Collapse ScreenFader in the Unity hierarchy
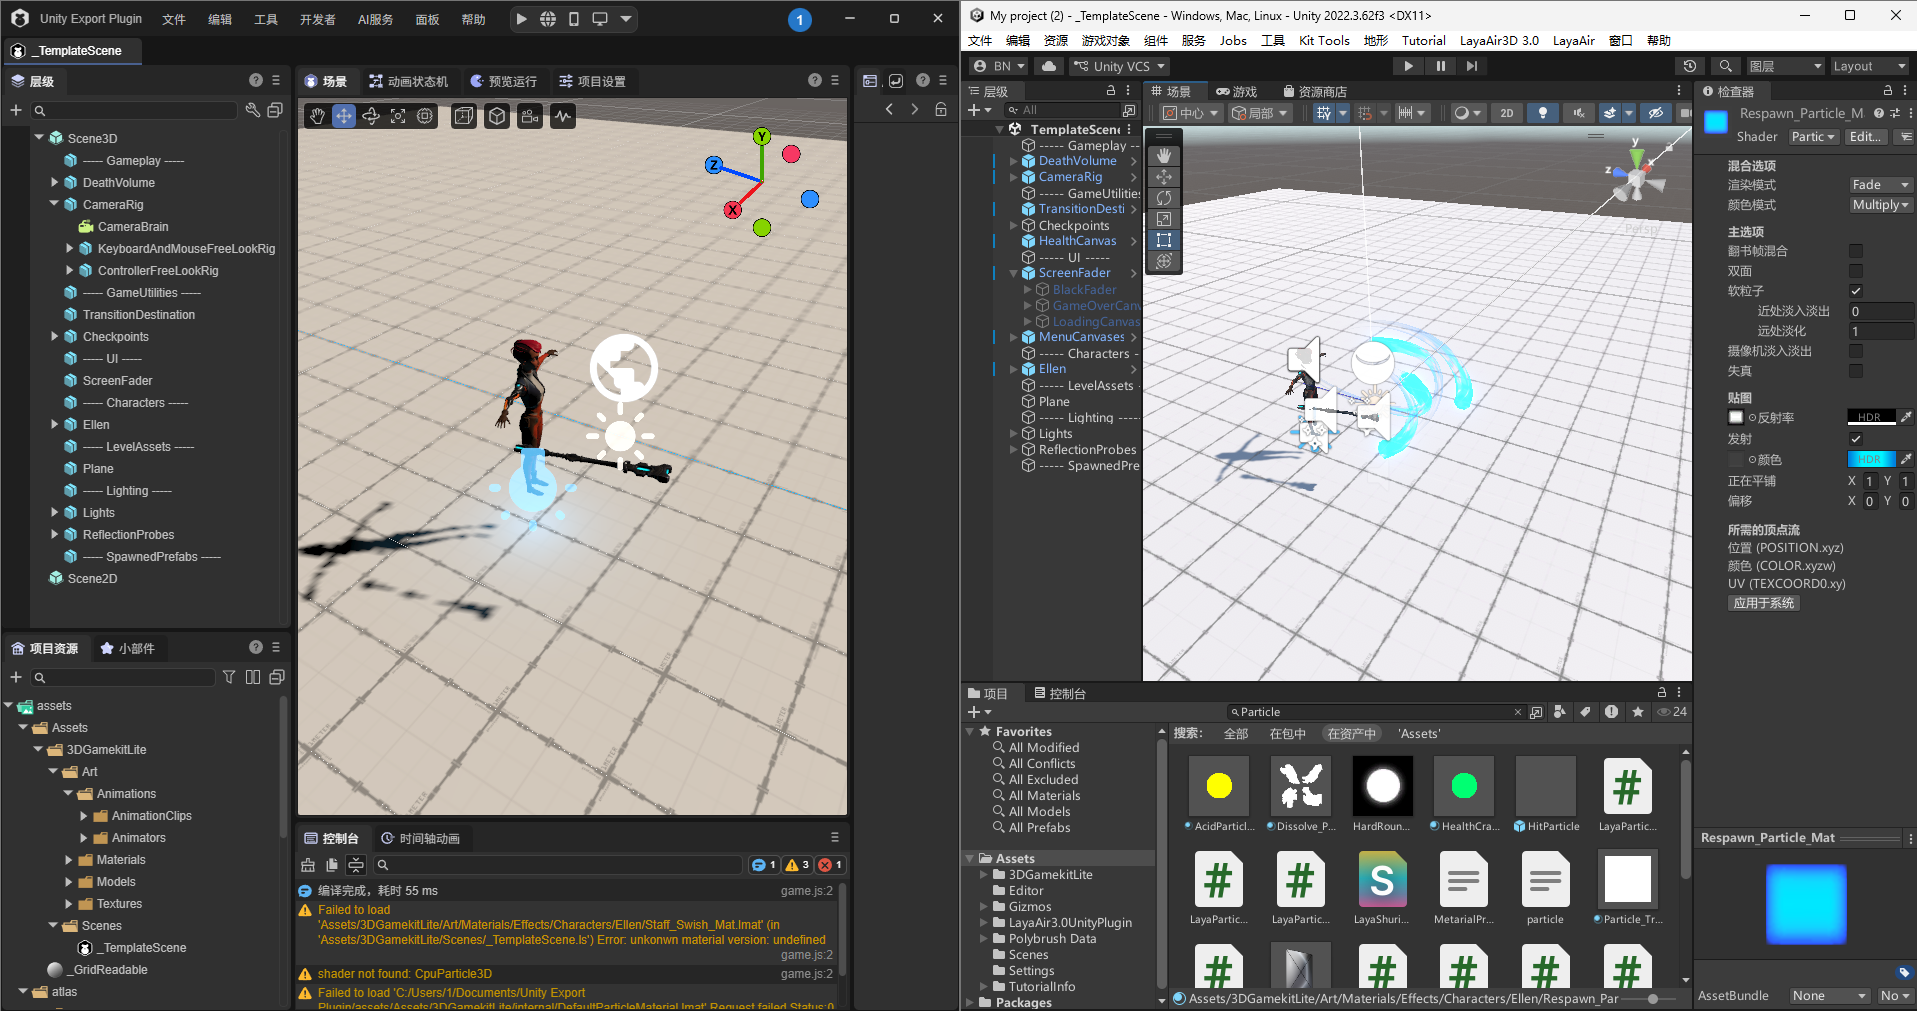 pos(1013,273)
